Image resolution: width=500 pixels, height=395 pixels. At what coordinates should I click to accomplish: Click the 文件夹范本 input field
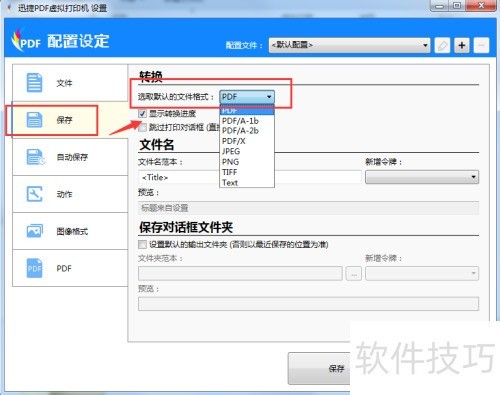[x=240, y=273]
